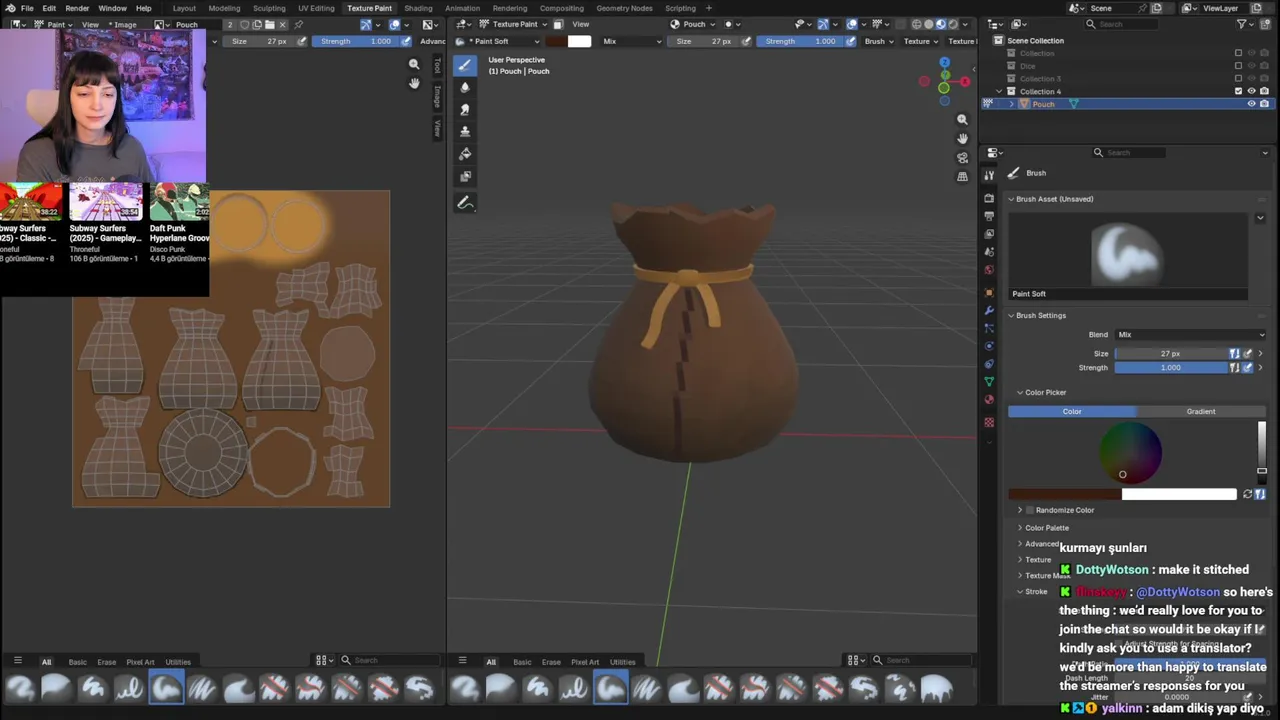Image resolution: width=1280 pixels, height=720 pixels.
Task: Click the red X axis on navigation gizmo
Action: pos(966,82)
